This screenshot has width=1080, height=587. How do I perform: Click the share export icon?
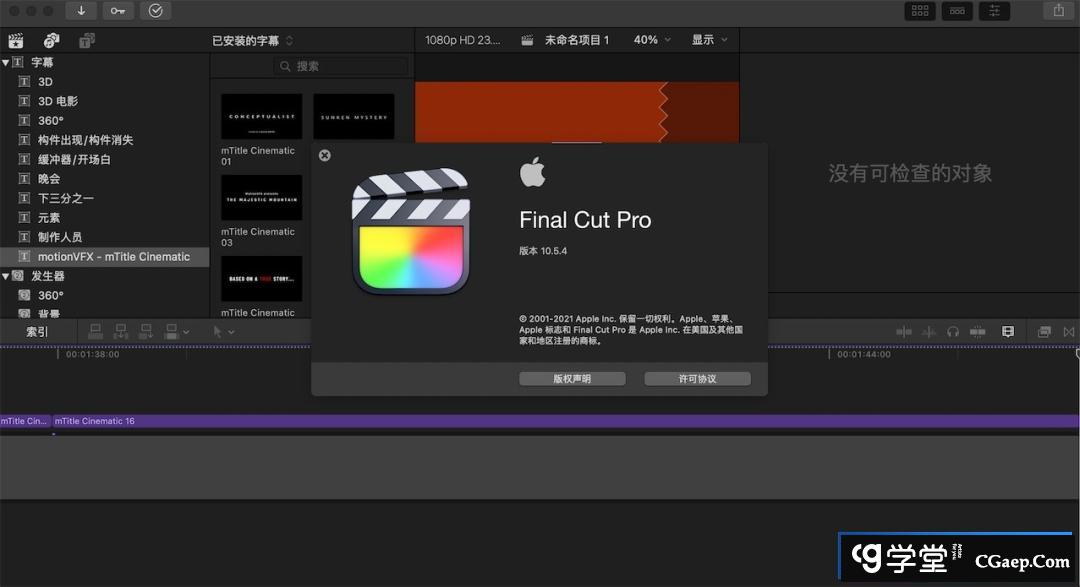click(1058, 11)
